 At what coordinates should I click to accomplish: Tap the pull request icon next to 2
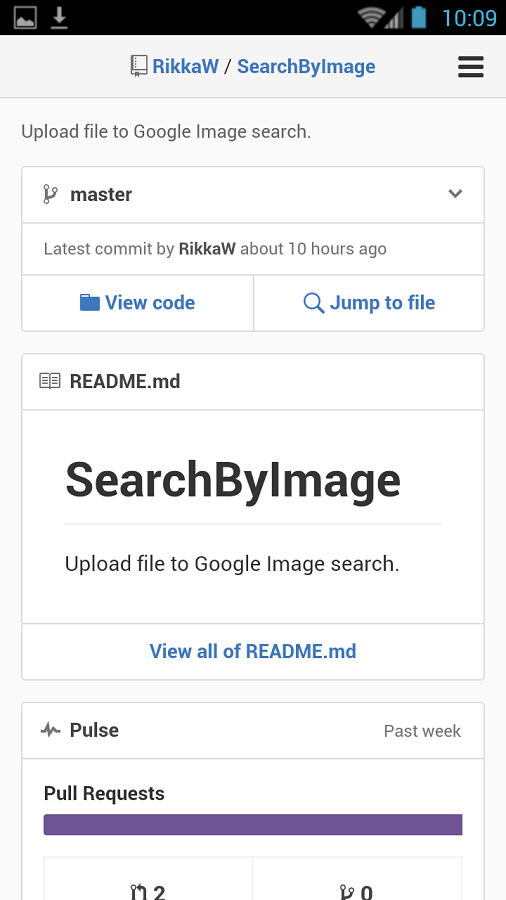[138, 891]
